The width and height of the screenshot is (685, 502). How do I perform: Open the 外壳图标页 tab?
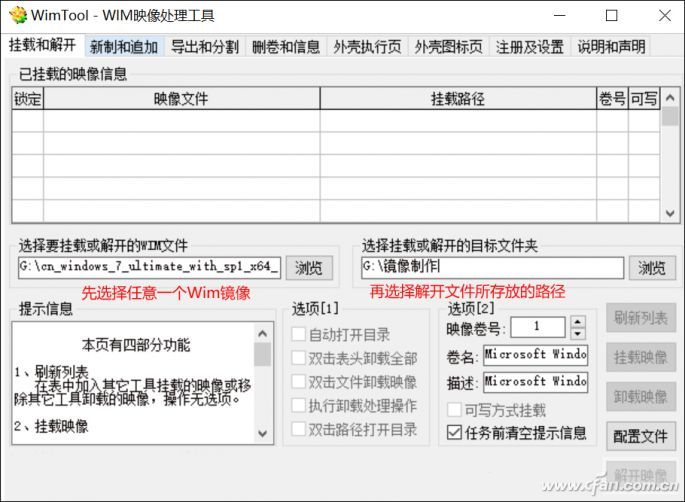pos(449,46)
